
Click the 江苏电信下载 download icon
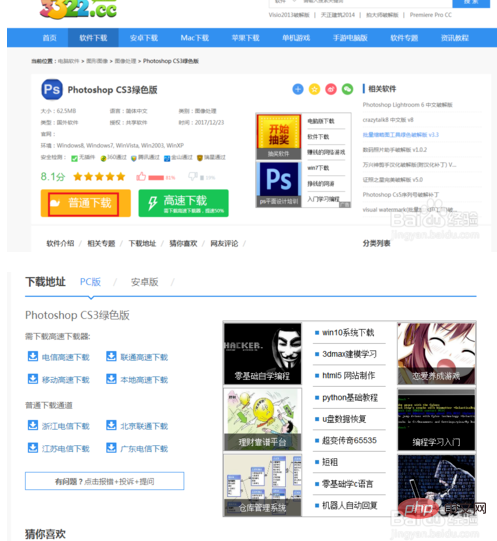[33, 448]
